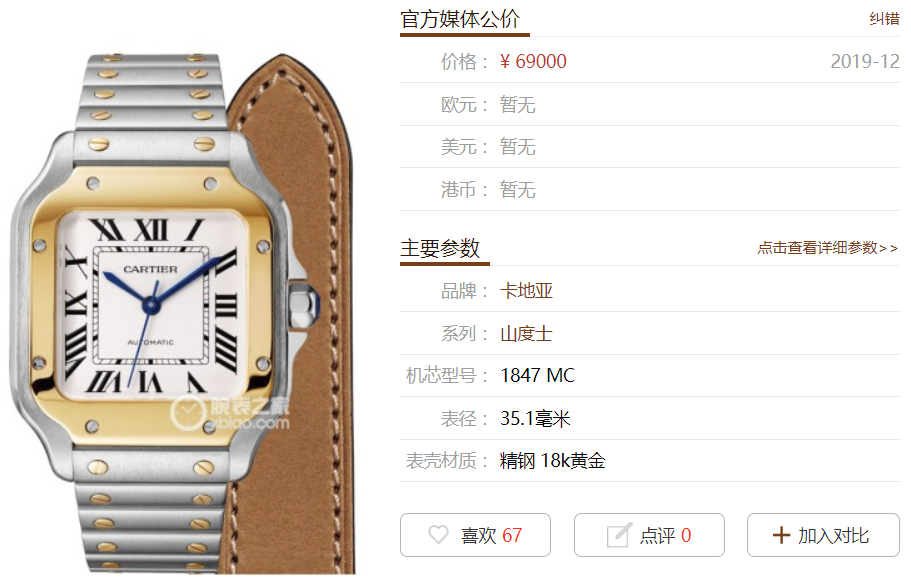Viewport: 911px width, 578px height.
Task: Click the movement value 1847 MC
Action: [x=537, y=376]
